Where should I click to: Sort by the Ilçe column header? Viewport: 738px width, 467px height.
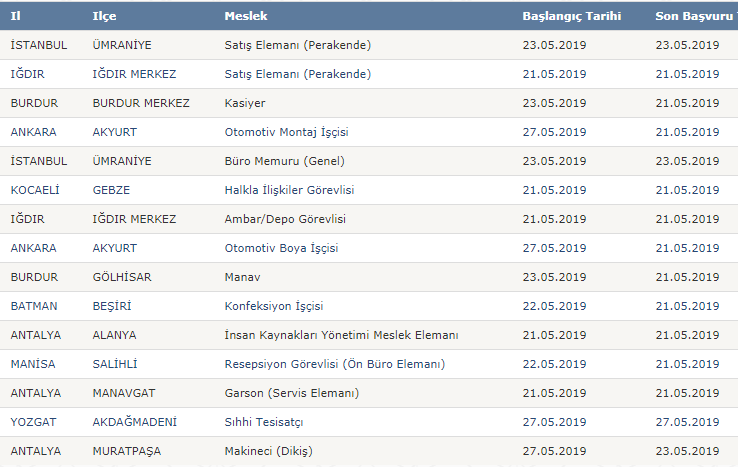(104, 16)
